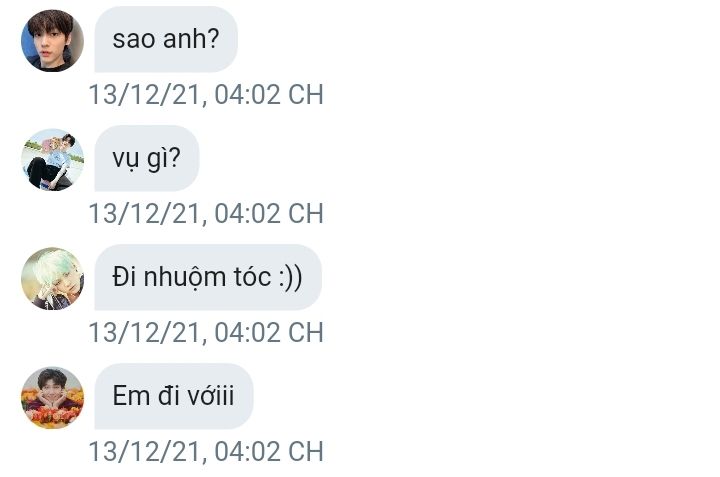This screenshot has width=720, height=477.
Task: Tap the time 04:02 CH under "Em đi vớiii"
Action: pos(269,451)
